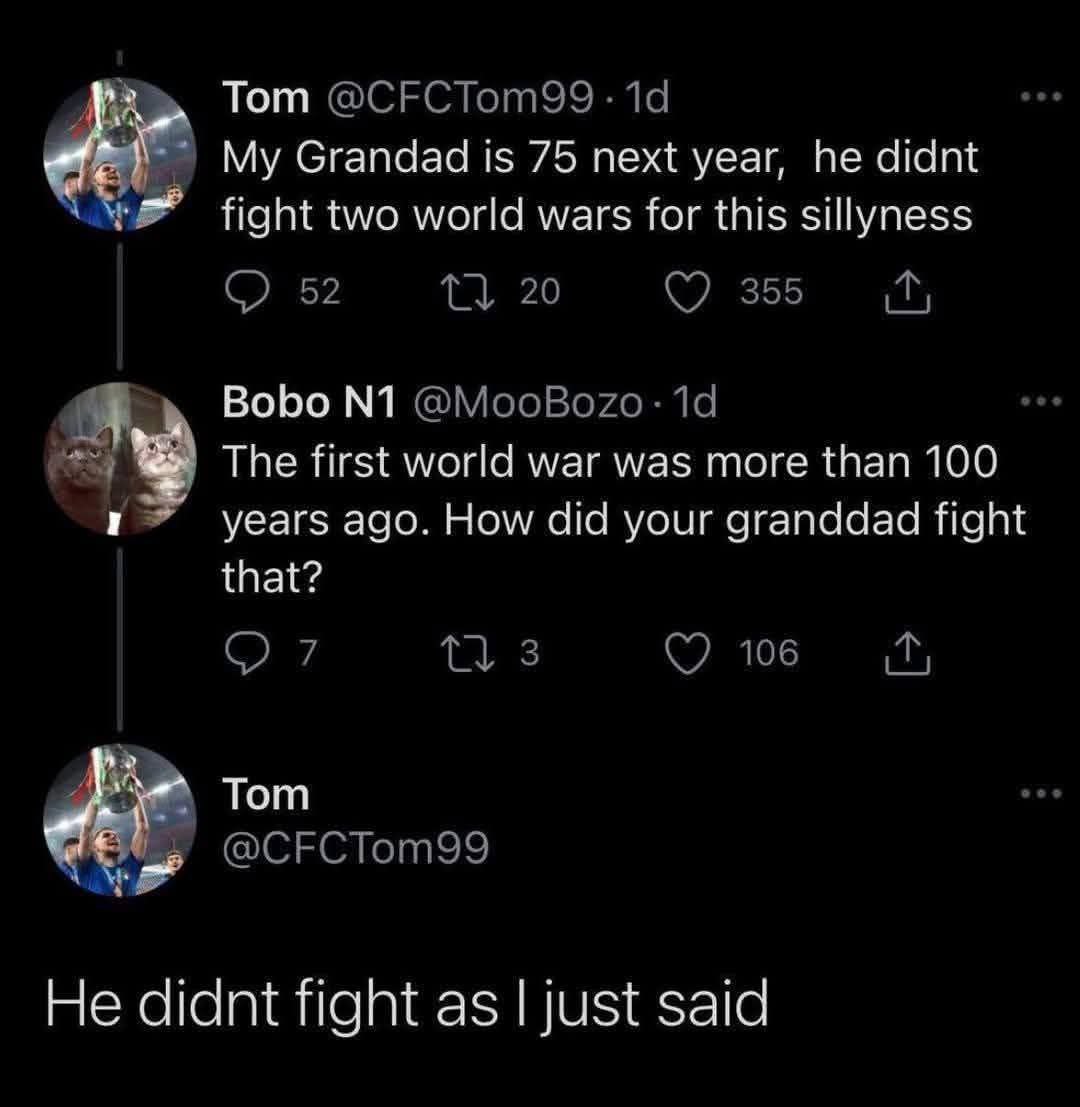The width and height of the screenshot is (1080, 1107).
Task: Click the Bobo N1 display name
Action: [310, 403]
